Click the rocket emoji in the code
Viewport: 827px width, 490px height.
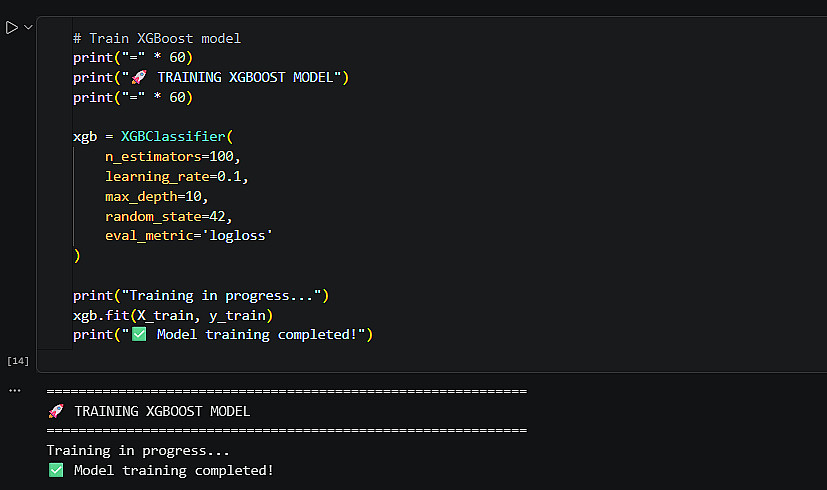(x=139, y=78)
